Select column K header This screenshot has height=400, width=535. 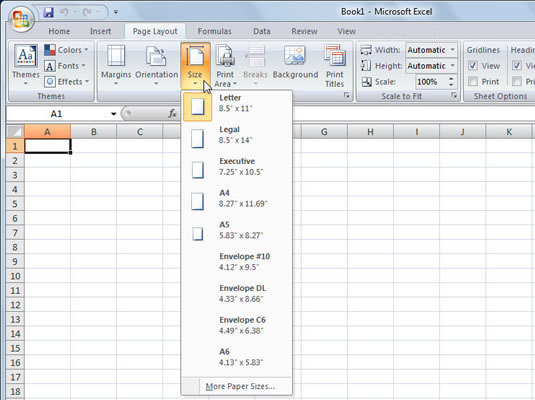508,132
